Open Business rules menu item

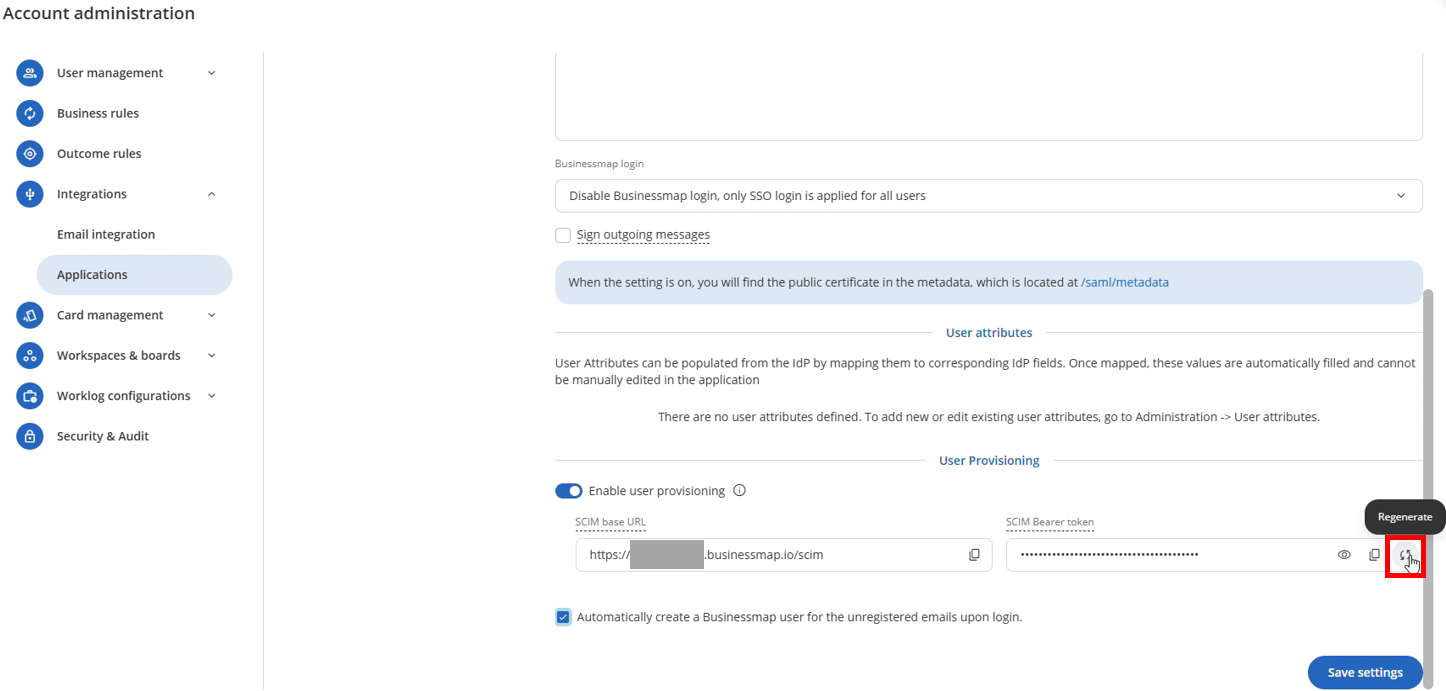98,113
